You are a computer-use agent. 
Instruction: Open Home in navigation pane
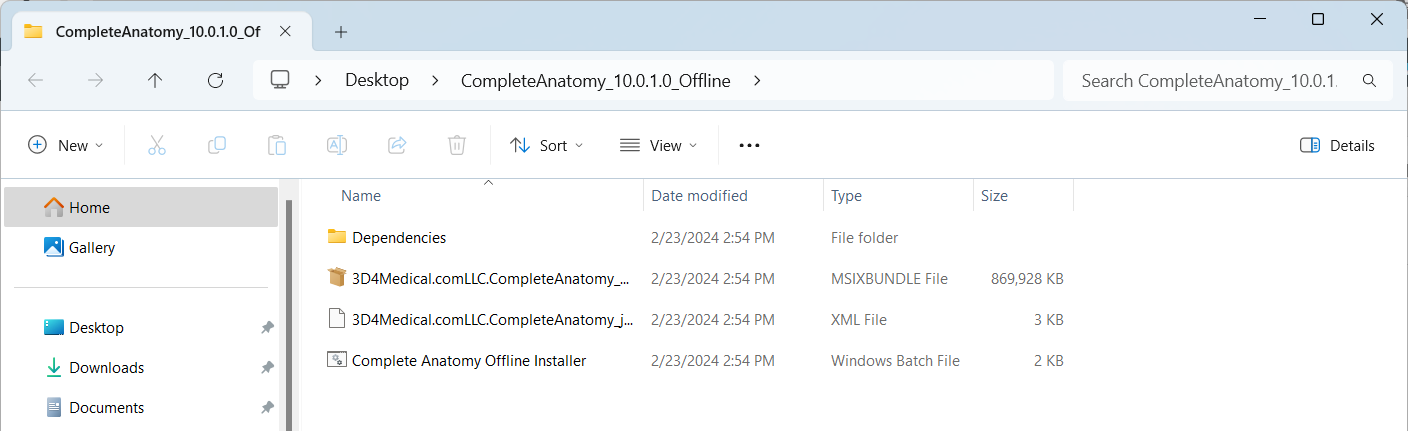coord(141,207)
